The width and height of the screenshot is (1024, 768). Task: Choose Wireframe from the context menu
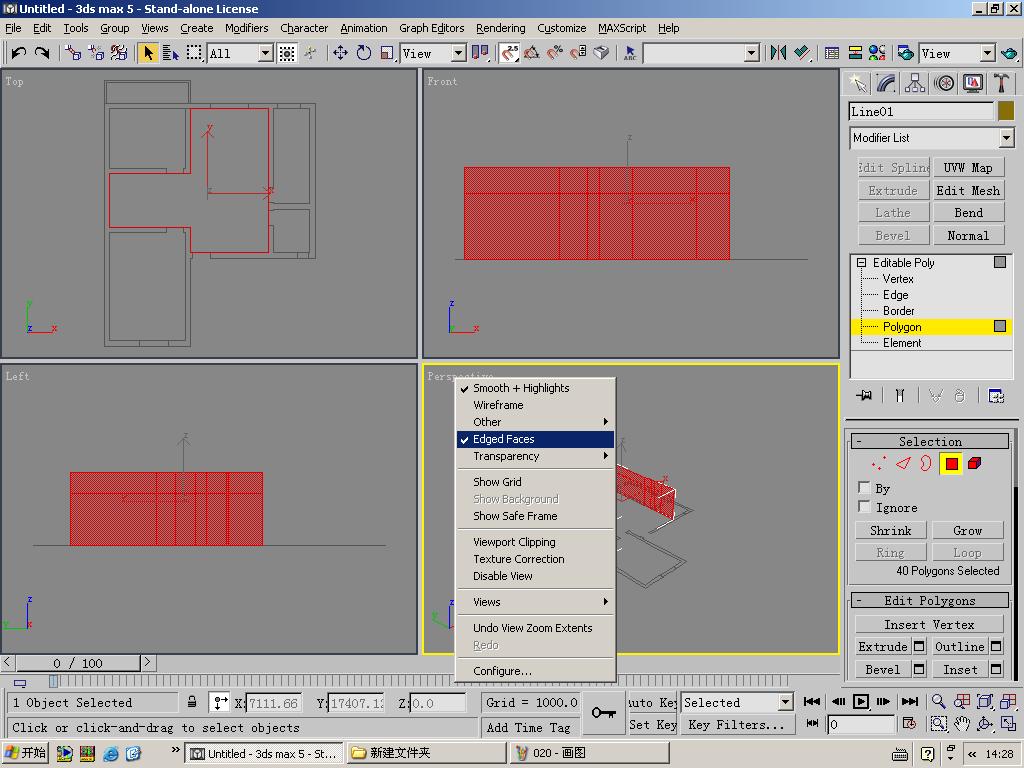498,405
